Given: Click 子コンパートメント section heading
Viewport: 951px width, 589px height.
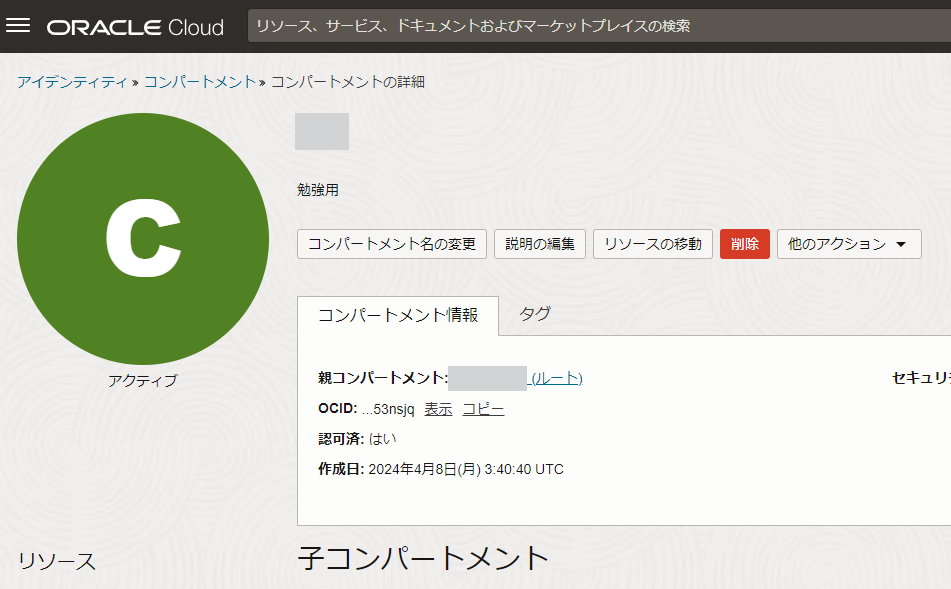Looking at the screenshot, I should [x=423, y=558].
